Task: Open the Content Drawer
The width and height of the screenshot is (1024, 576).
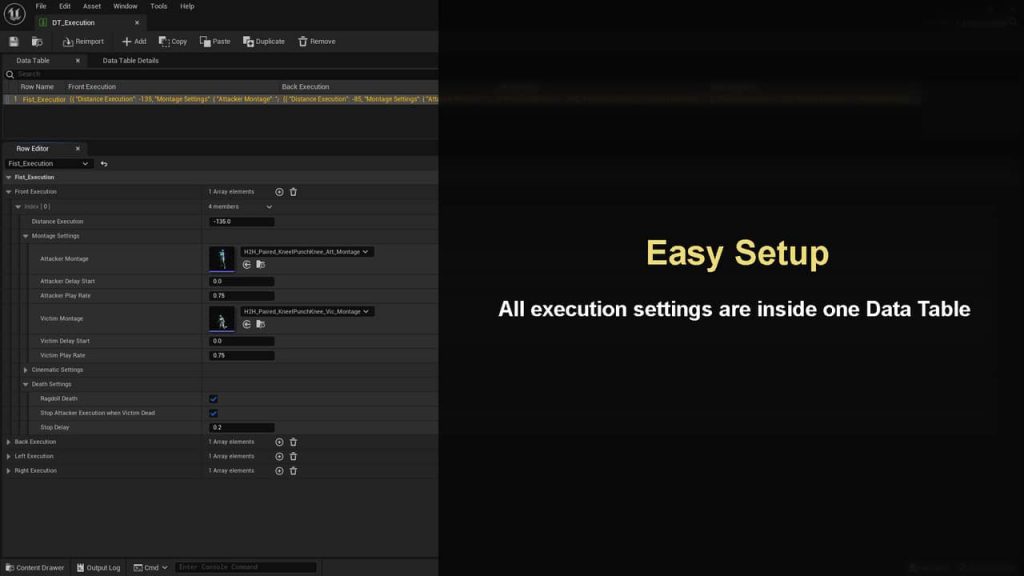Action: [x=35, y=568]
